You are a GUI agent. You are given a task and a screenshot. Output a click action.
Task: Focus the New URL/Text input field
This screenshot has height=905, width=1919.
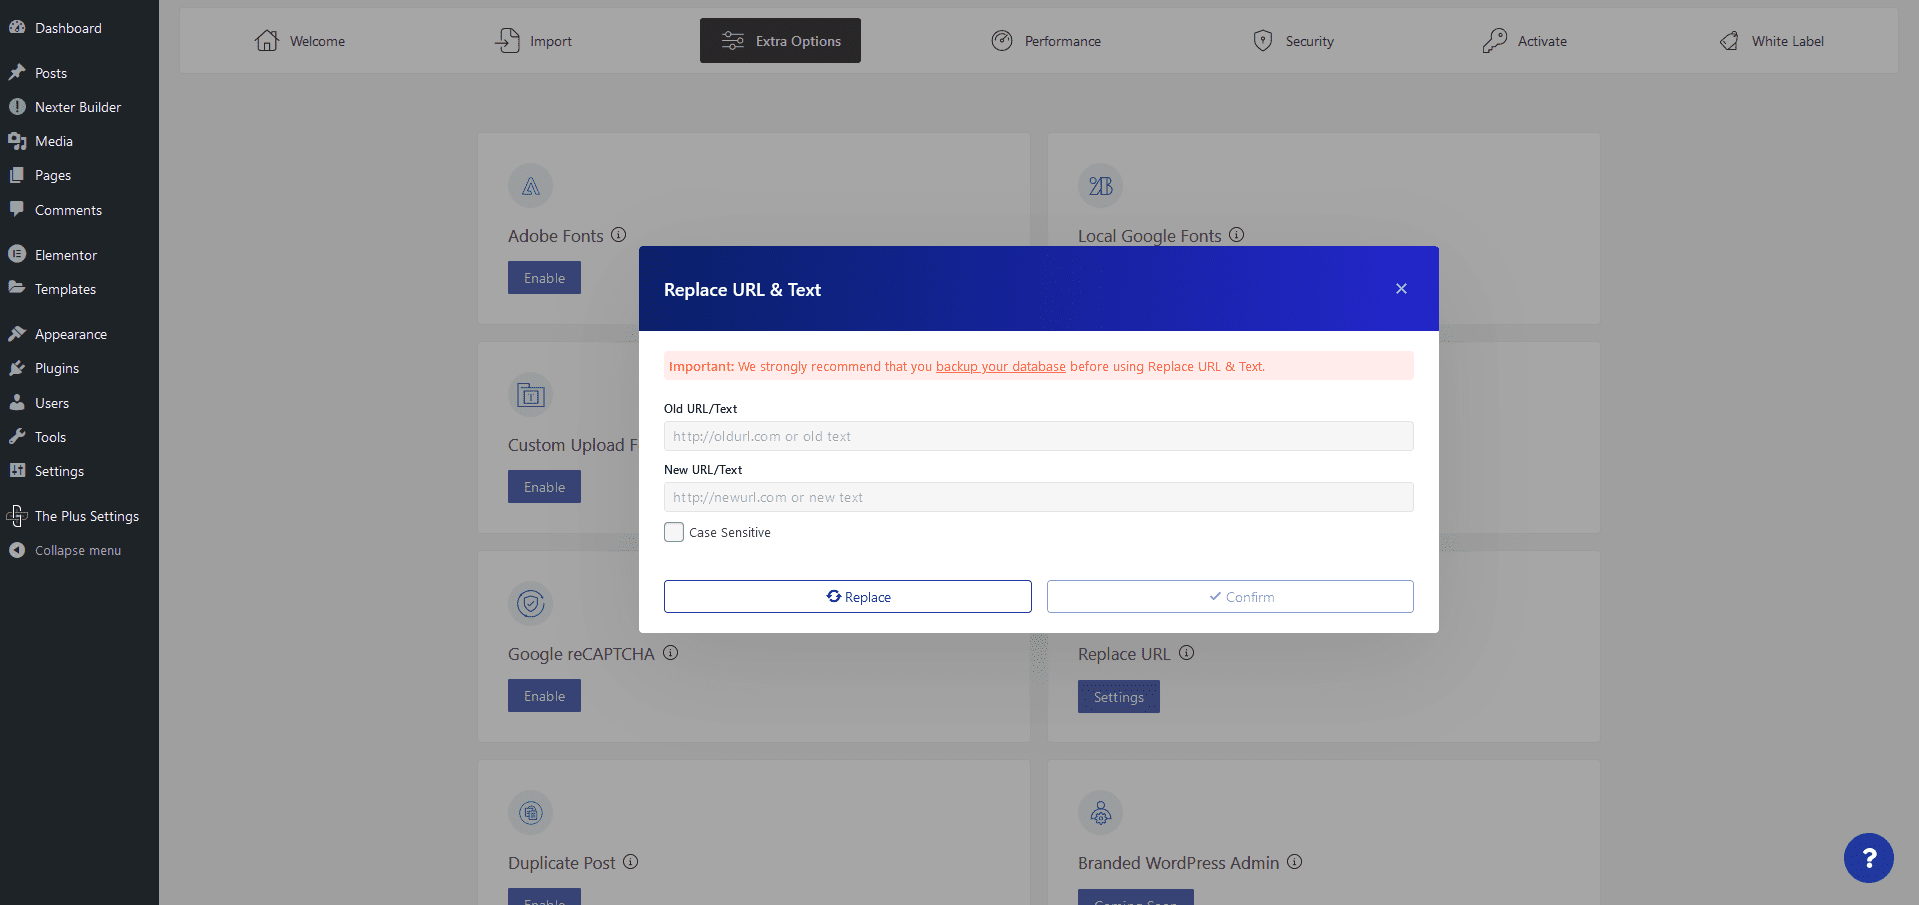(x=1038, y=497)
